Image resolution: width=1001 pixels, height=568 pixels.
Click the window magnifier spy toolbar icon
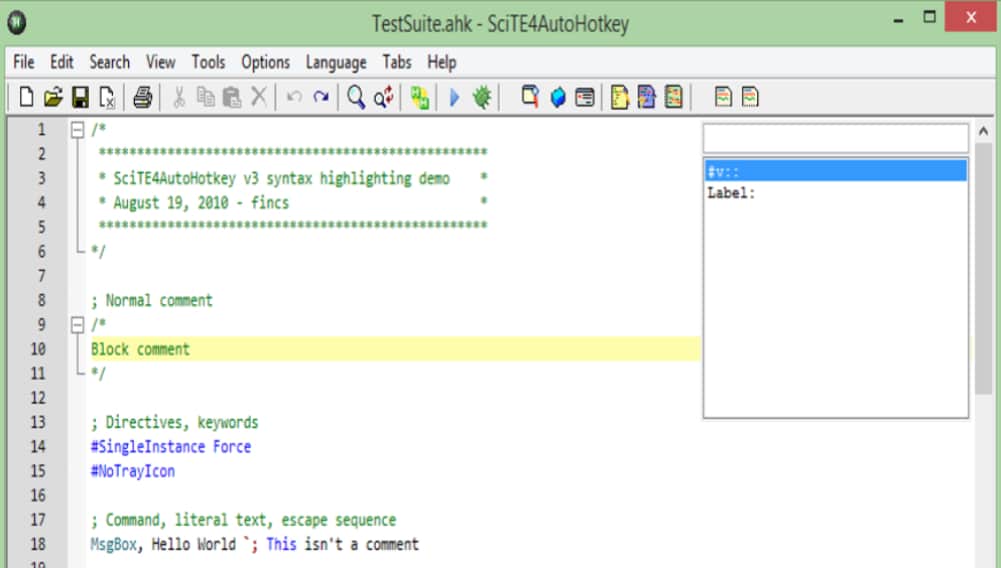pyautogui.click(x=530, y=97)
